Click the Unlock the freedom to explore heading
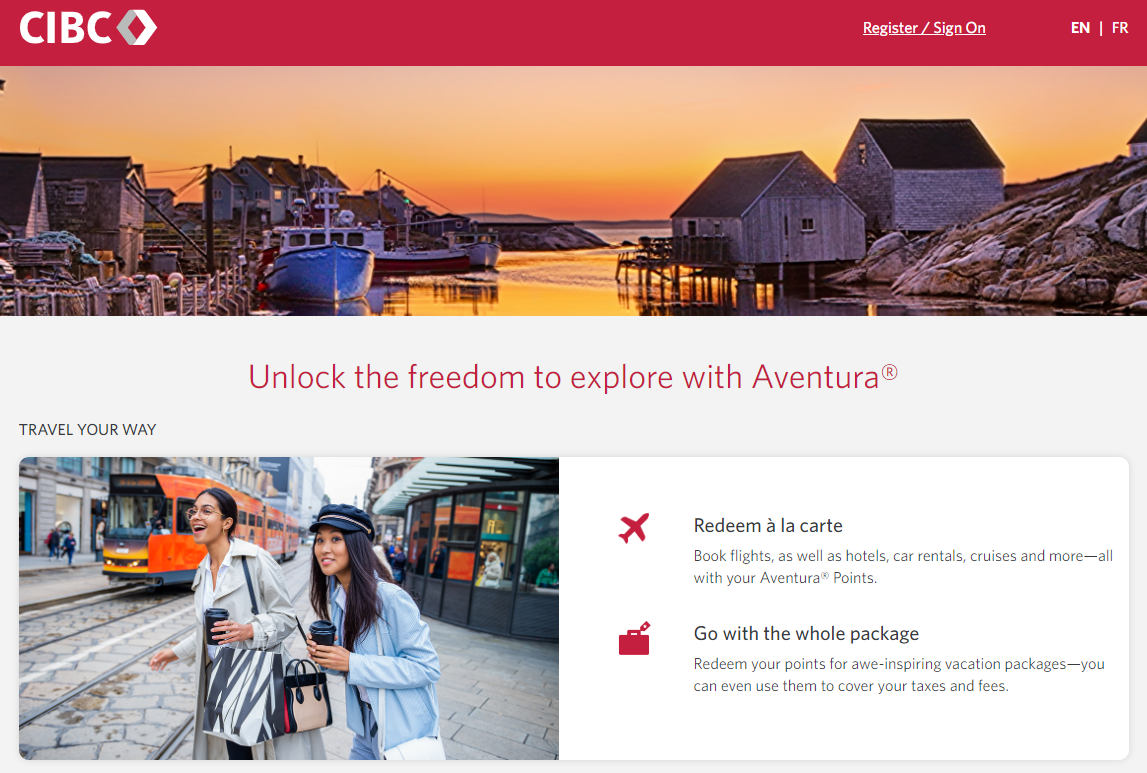Image resolution: width=1147 pixels, height=773 pixels. point(573,377)
